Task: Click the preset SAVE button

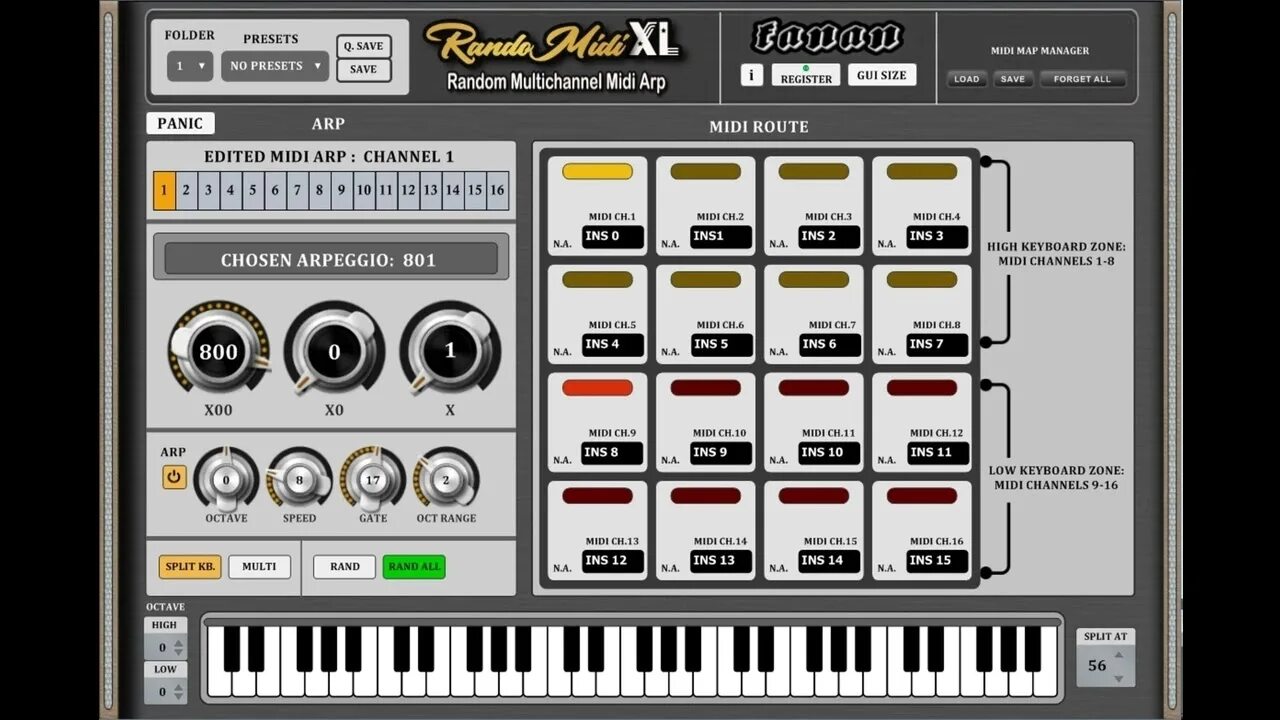Action: coord(364,70)
